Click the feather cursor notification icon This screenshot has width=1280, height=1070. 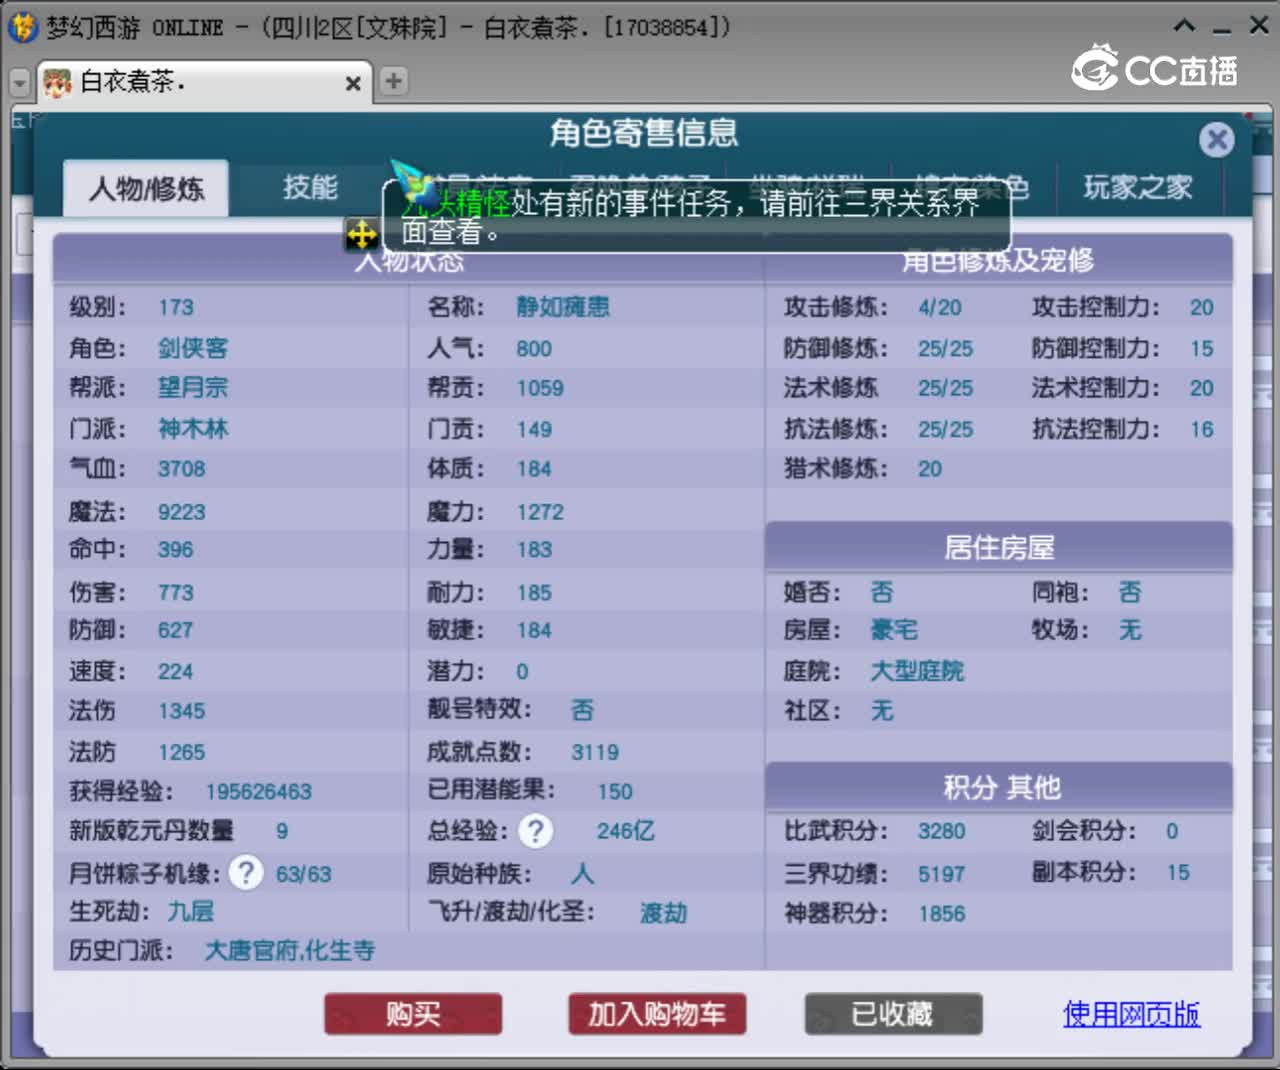412,183
